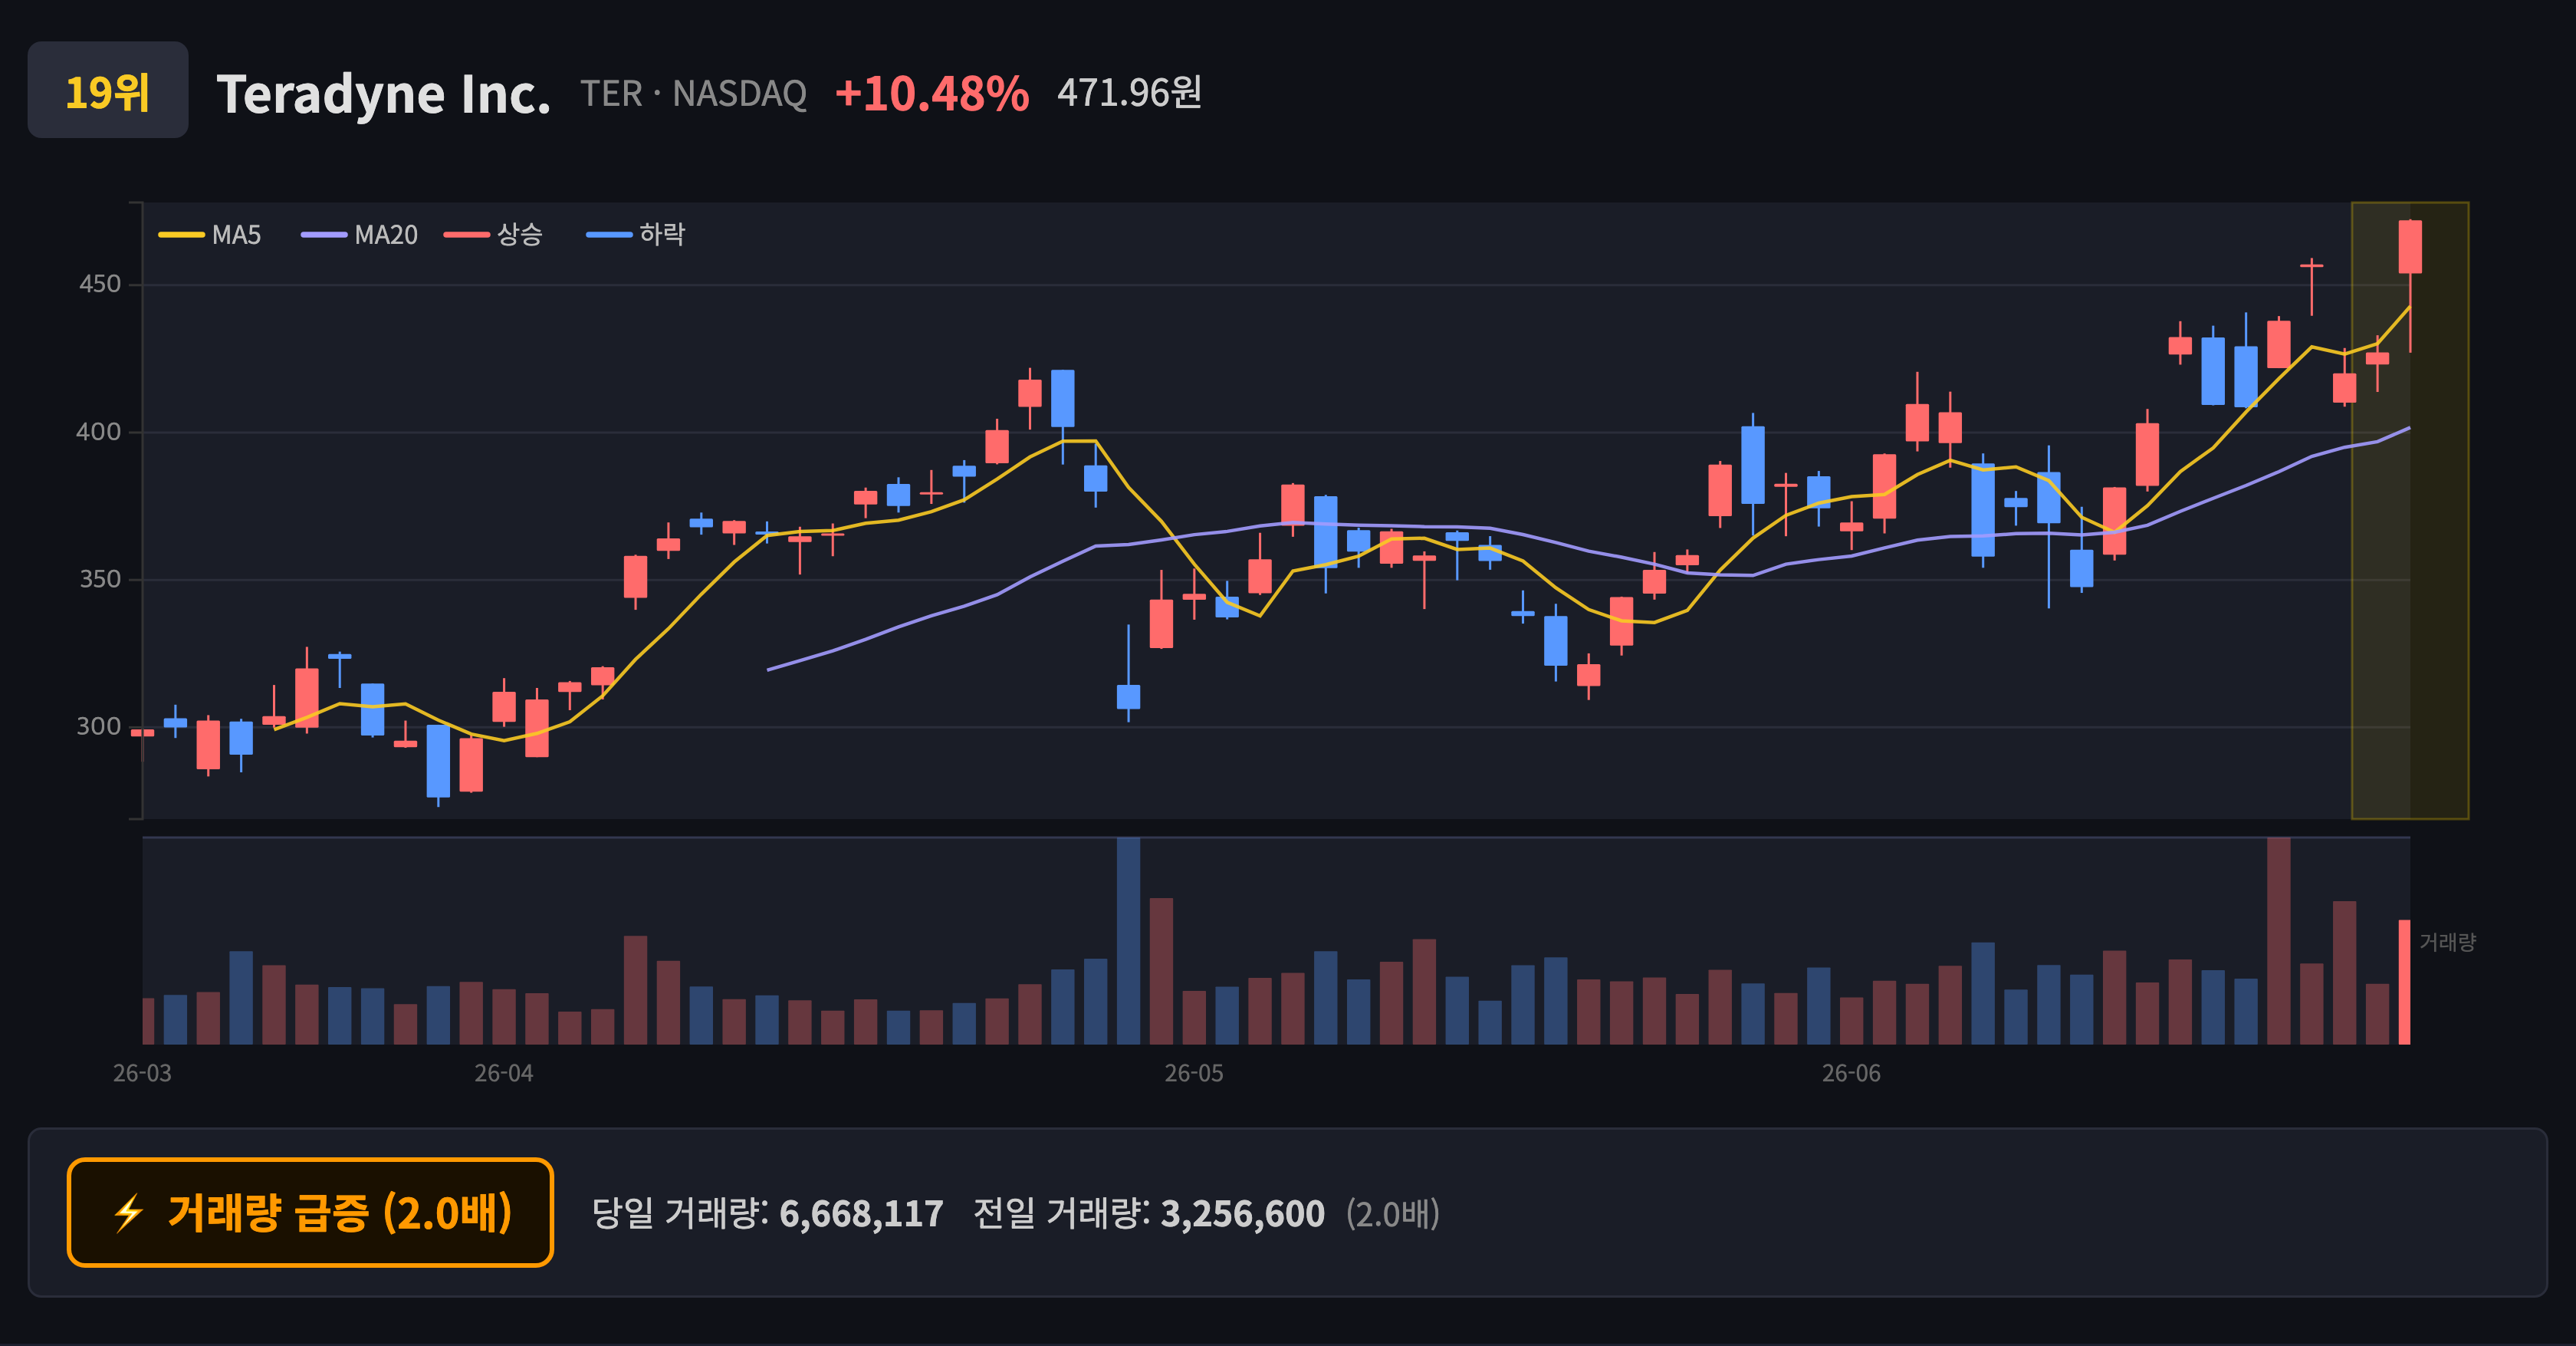Click the 350 y-axis label

click(x=100, y=579)
